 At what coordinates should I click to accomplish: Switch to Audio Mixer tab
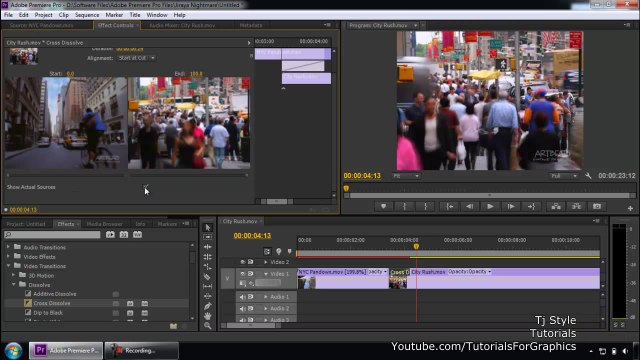[x=182, y=25]
